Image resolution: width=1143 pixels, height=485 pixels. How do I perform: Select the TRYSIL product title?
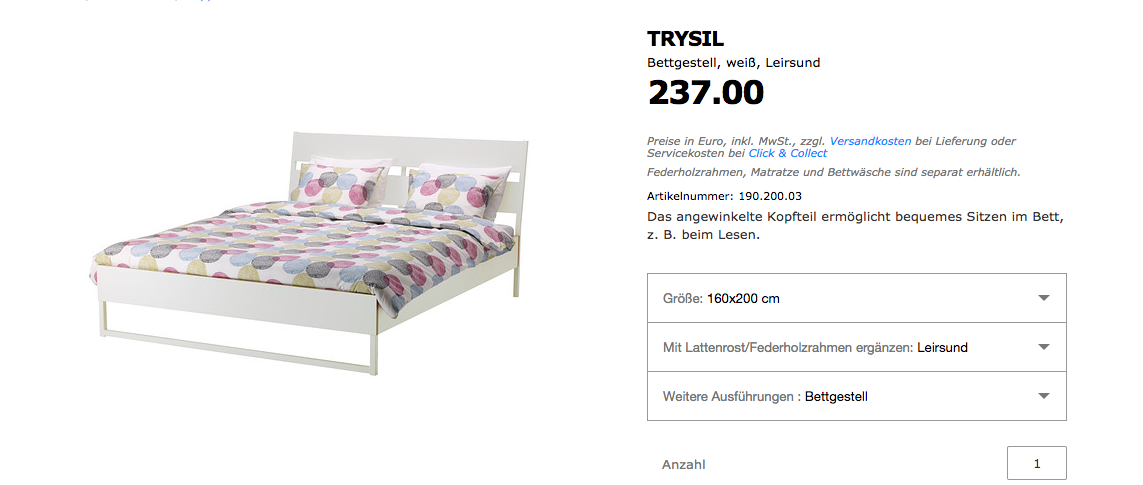(x=685, y=39)
